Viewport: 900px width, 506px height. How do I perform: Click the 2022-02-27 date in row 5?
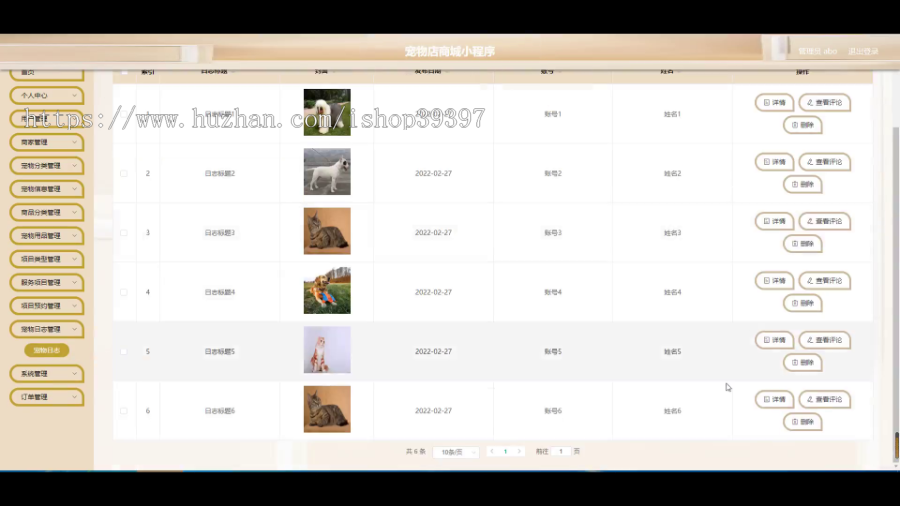(433, 352)
